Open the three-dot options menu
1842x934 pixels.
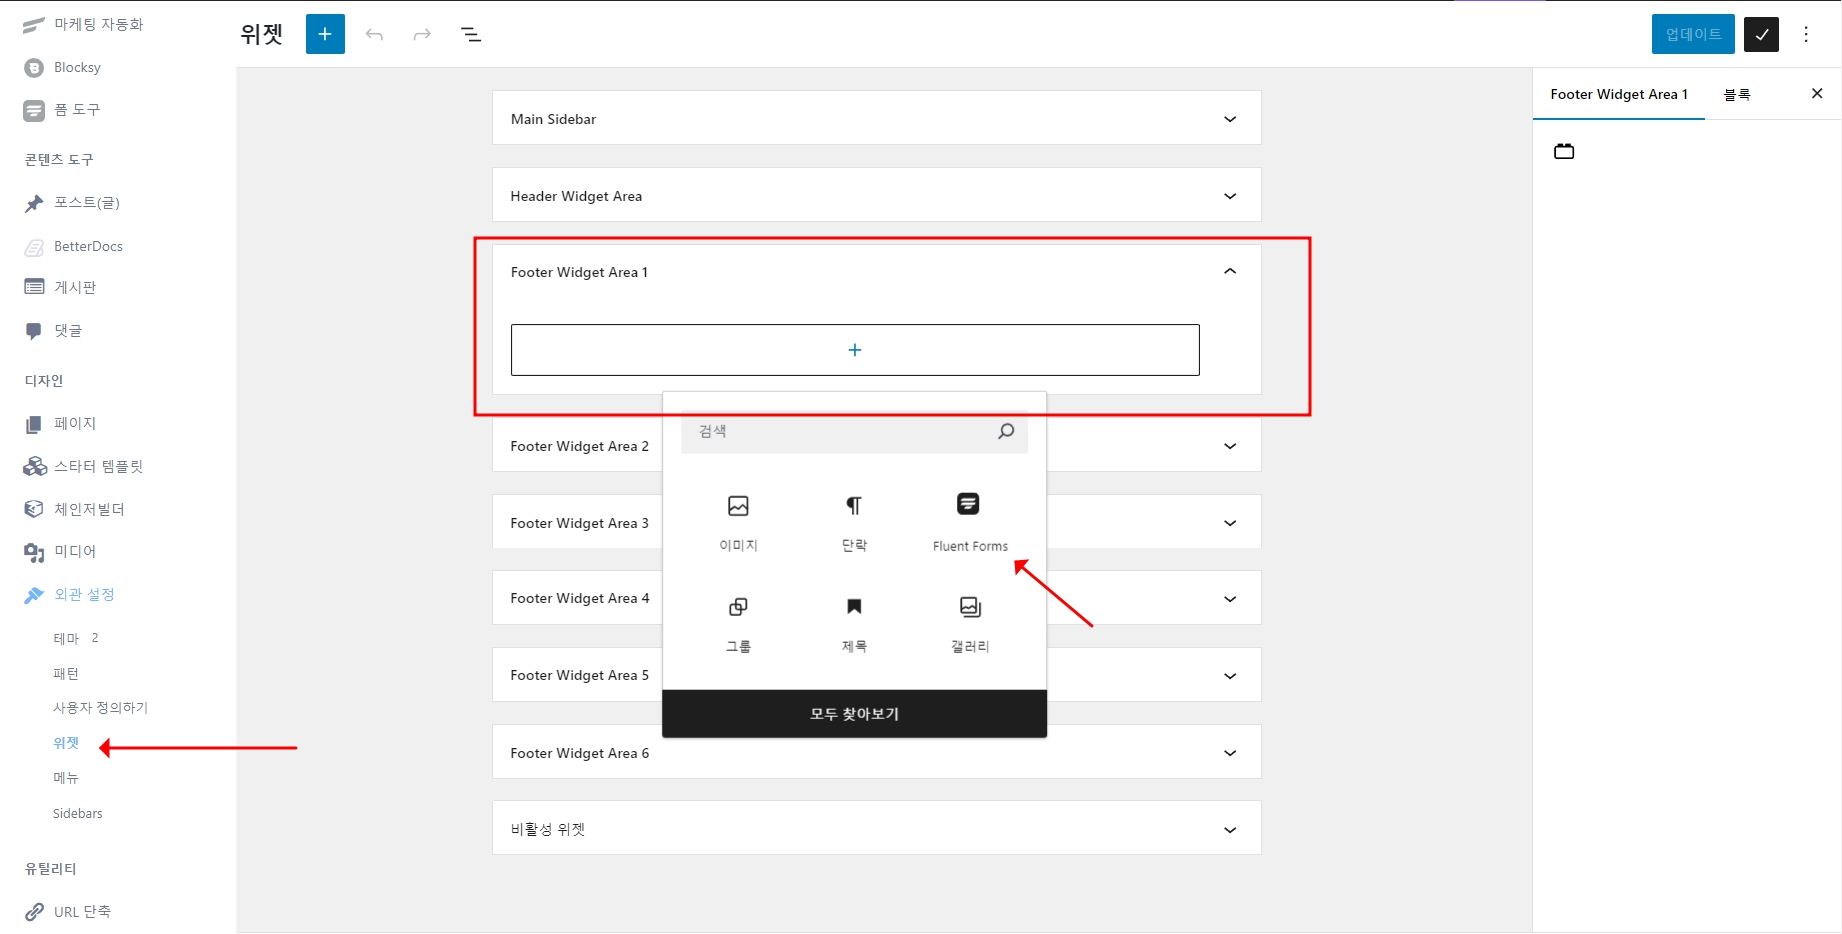coord(1806,34)
